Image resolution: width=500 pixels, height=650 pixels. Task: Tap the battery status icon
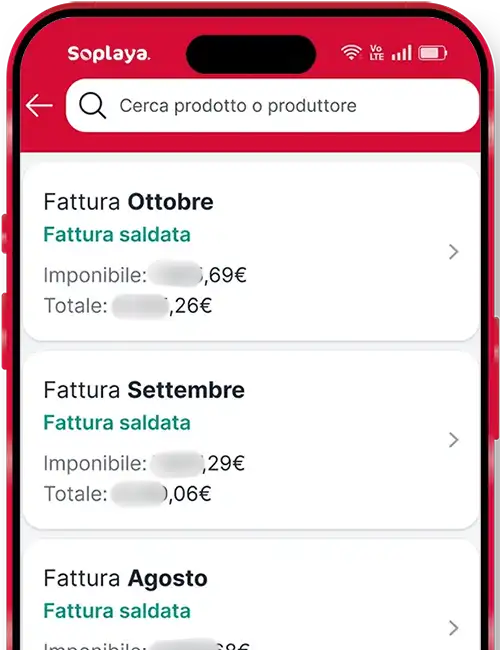point(432,53)
